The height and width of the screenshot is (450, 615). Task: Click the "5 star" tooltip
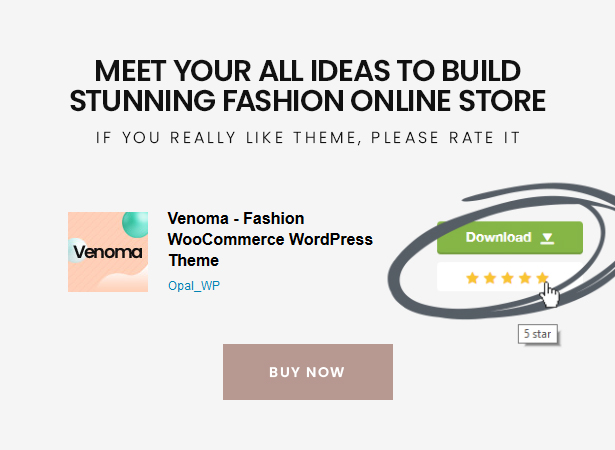(x=536, y=334)
